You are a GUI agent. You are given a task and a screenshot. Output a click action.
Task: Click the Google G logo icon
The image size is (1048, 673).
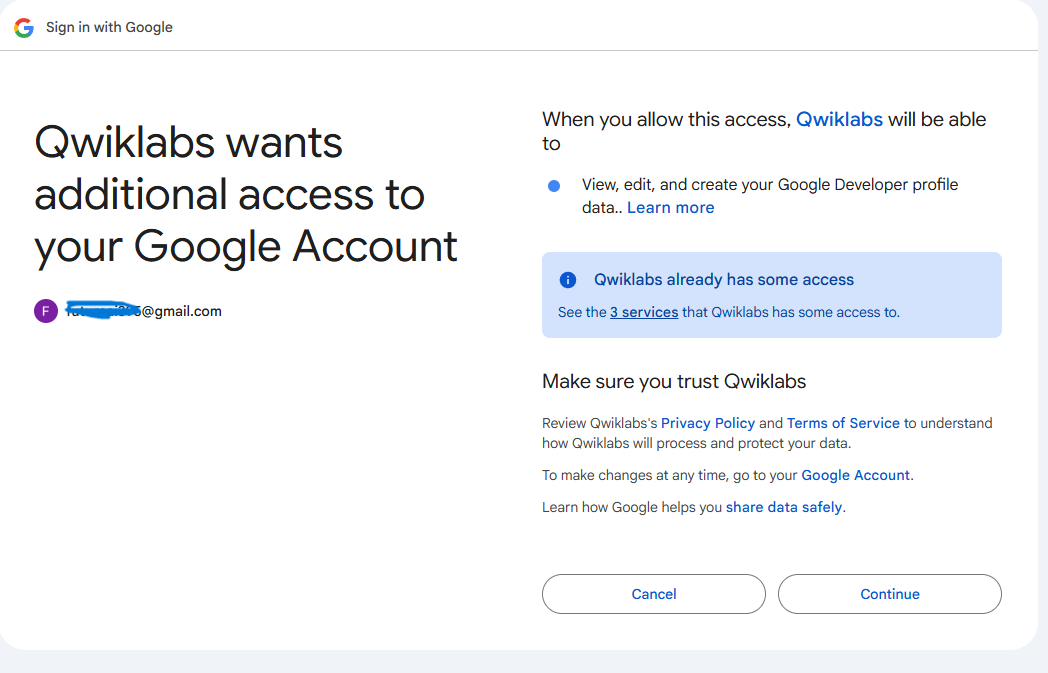[x=24, y=27]
